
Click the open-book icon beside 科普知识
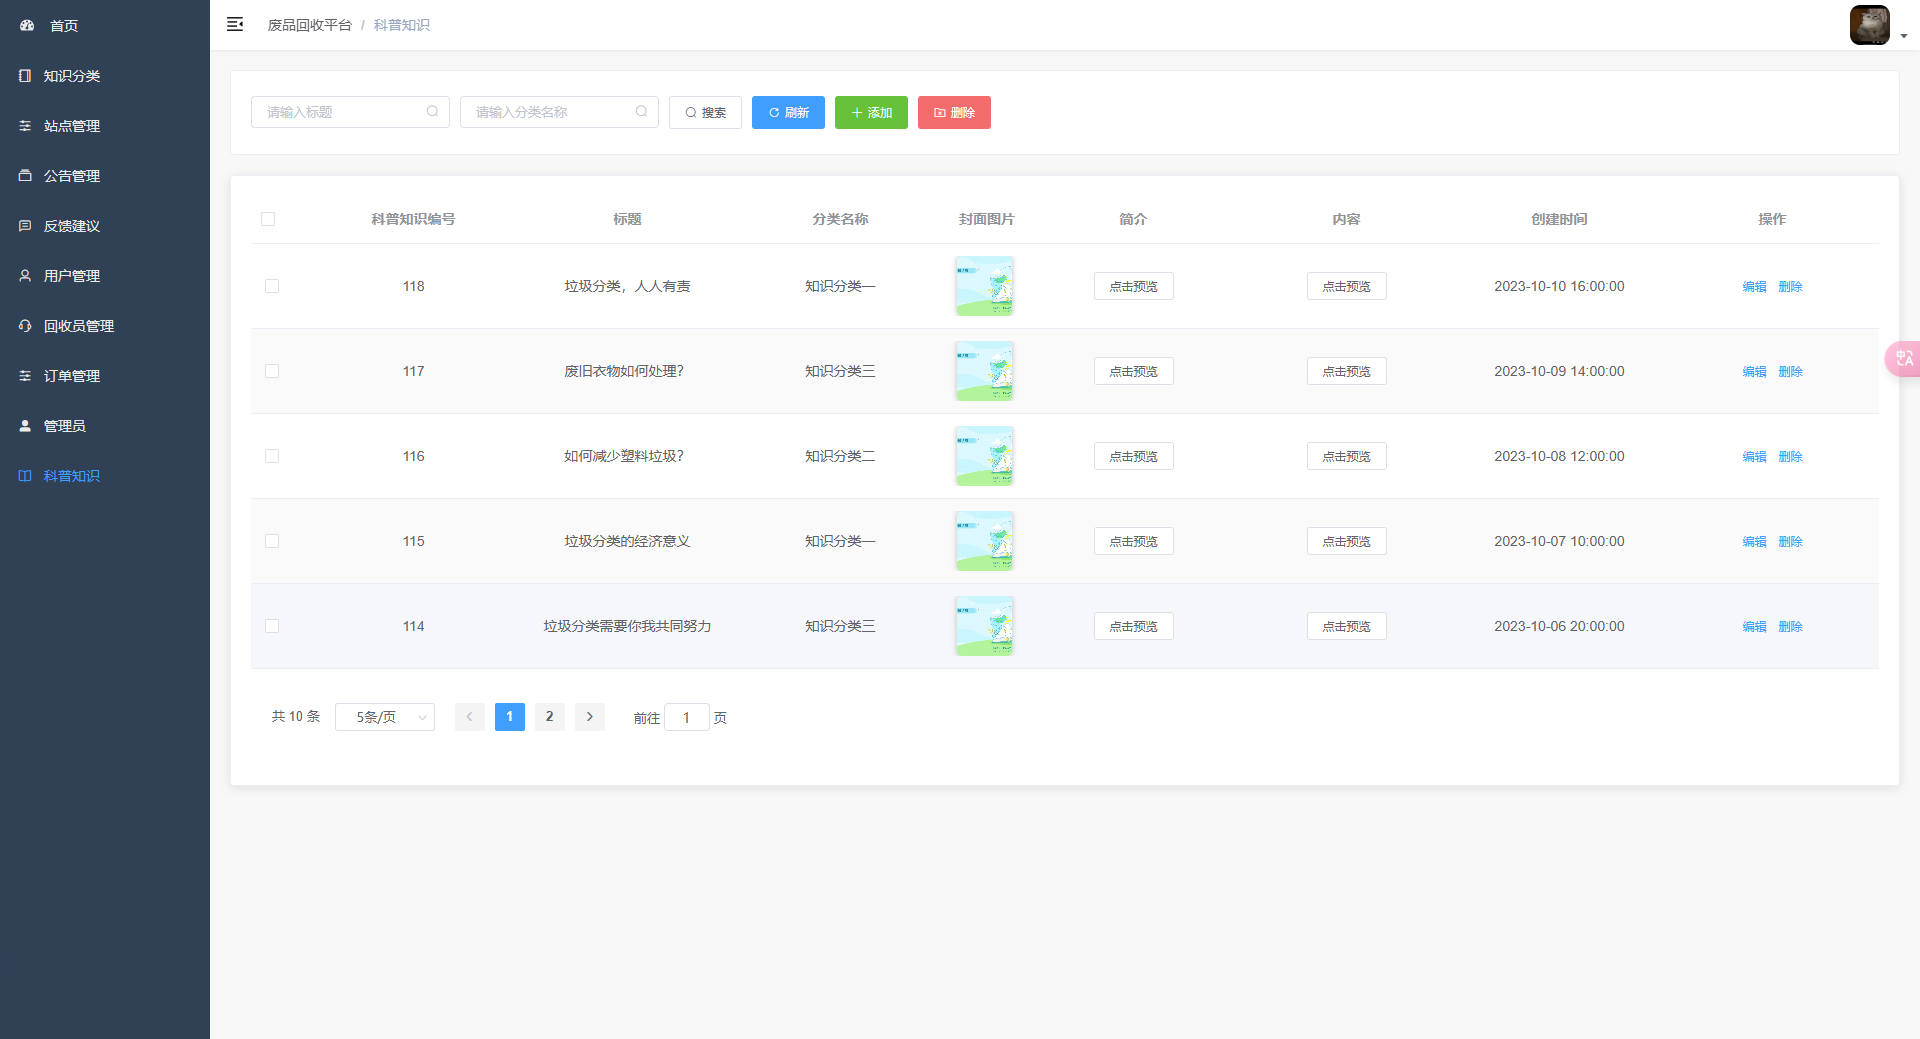coord(25,476)
